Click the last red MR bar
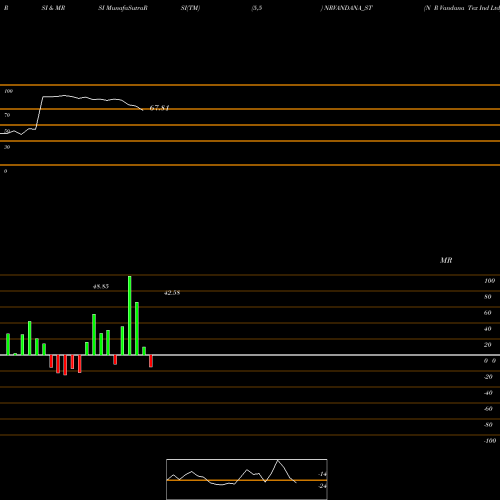Image resolution: width=500 pixels, height=500 pixels. [151, 361]
